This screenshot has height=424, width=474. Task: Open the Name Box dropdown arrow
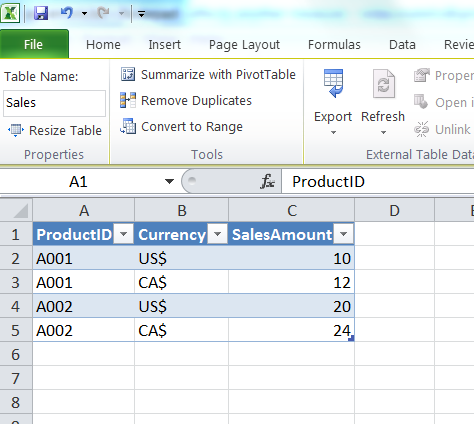pos(169,182)
